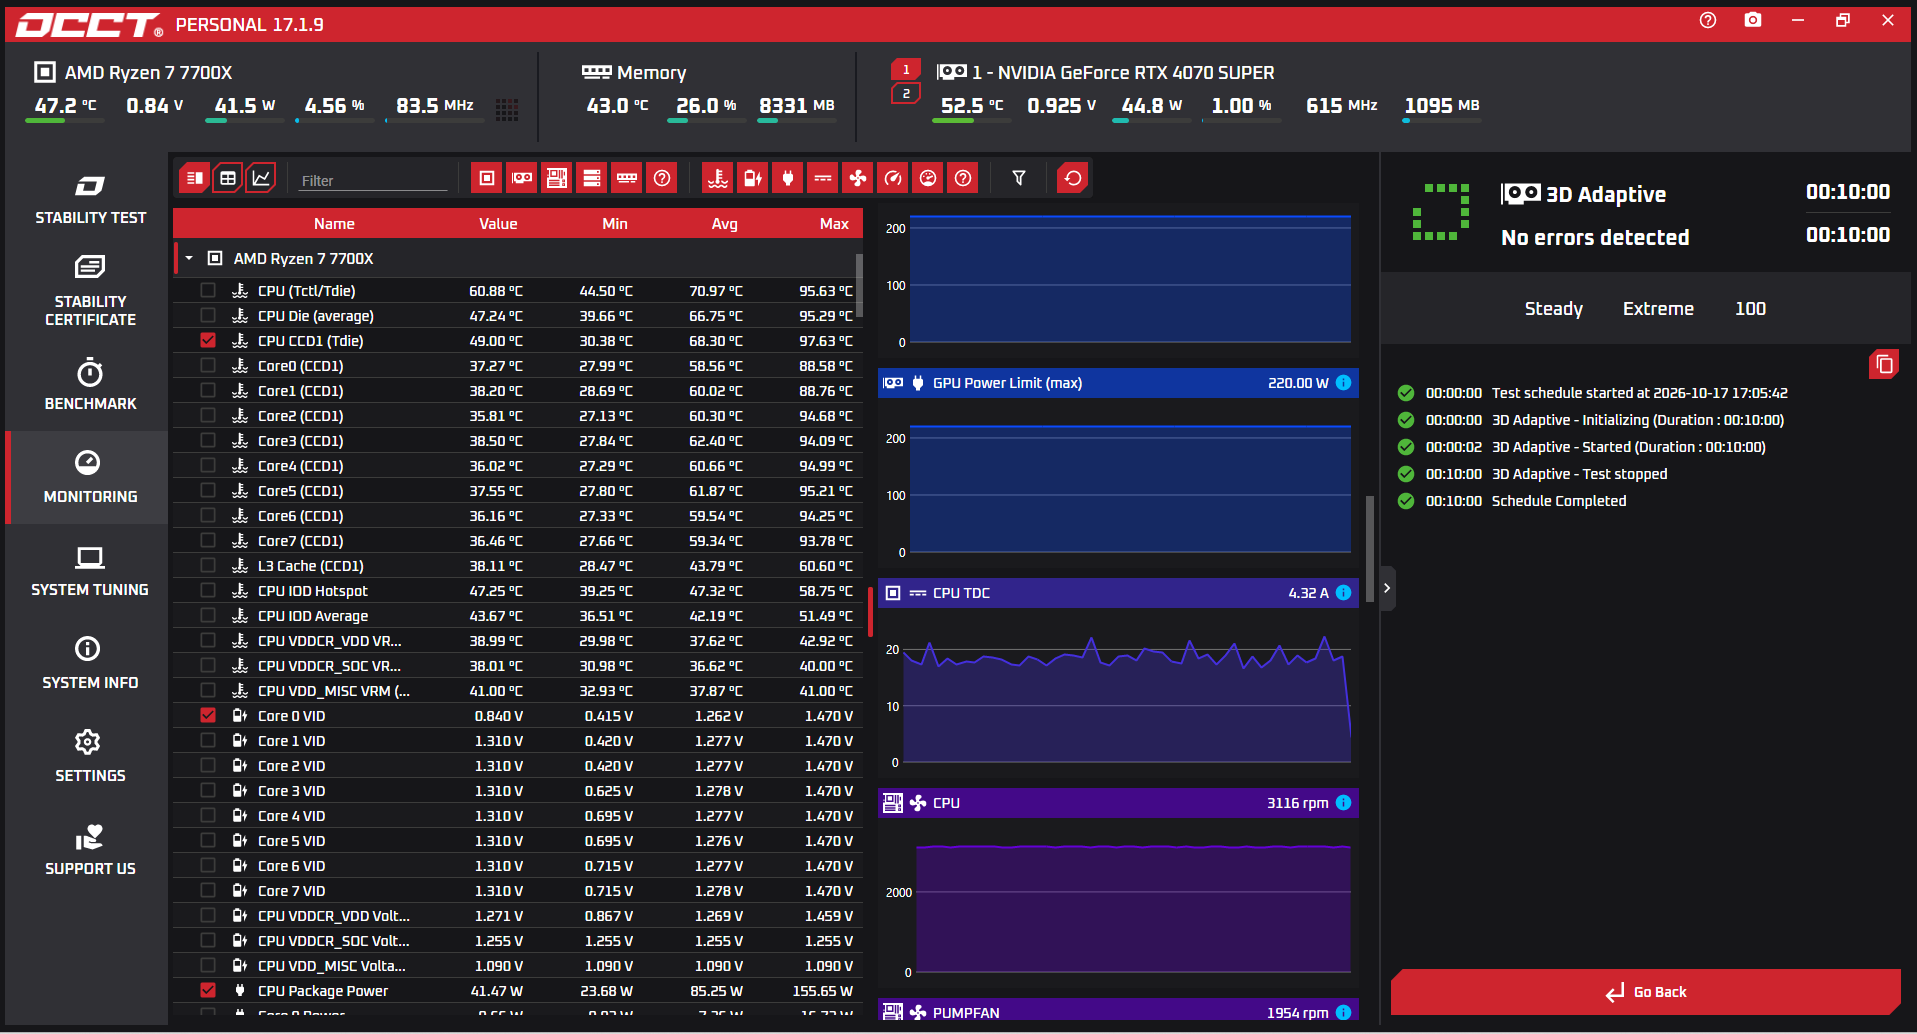
Task: Reset monitoring stats with the refresh icon
Action: [x=1073, y=178]
